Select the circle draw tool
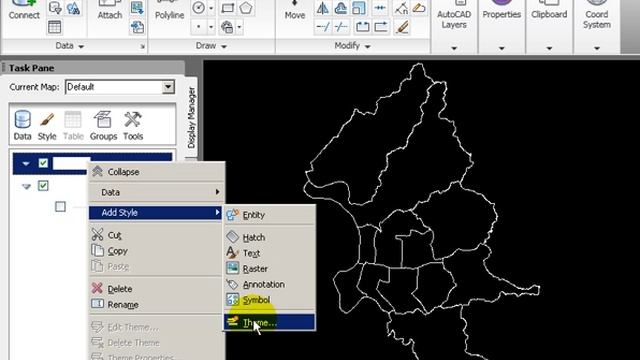The image size is (640, 360). pos(198,8)
